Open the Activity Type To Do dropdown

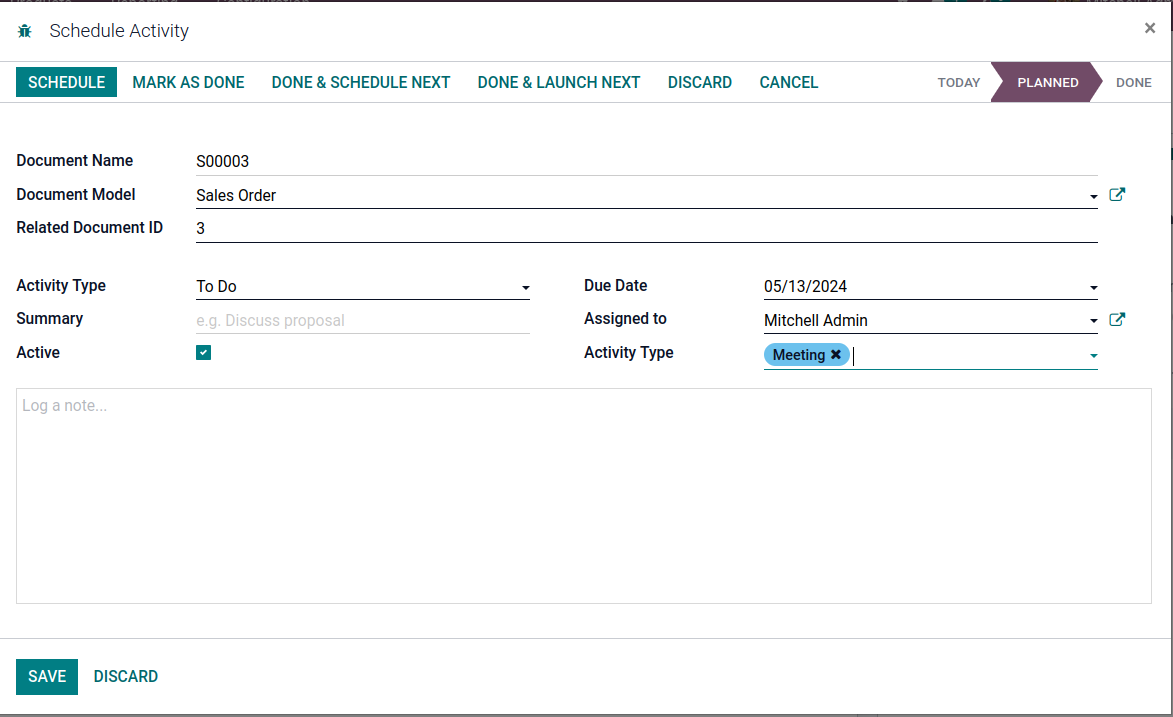click(x=525, y=288)
